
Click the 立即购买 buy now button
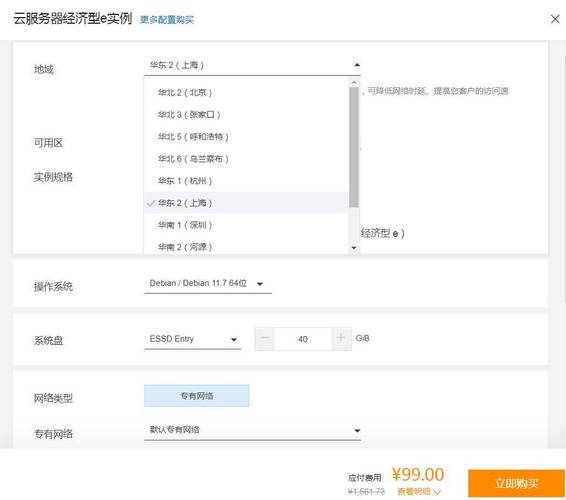(516, 483)
